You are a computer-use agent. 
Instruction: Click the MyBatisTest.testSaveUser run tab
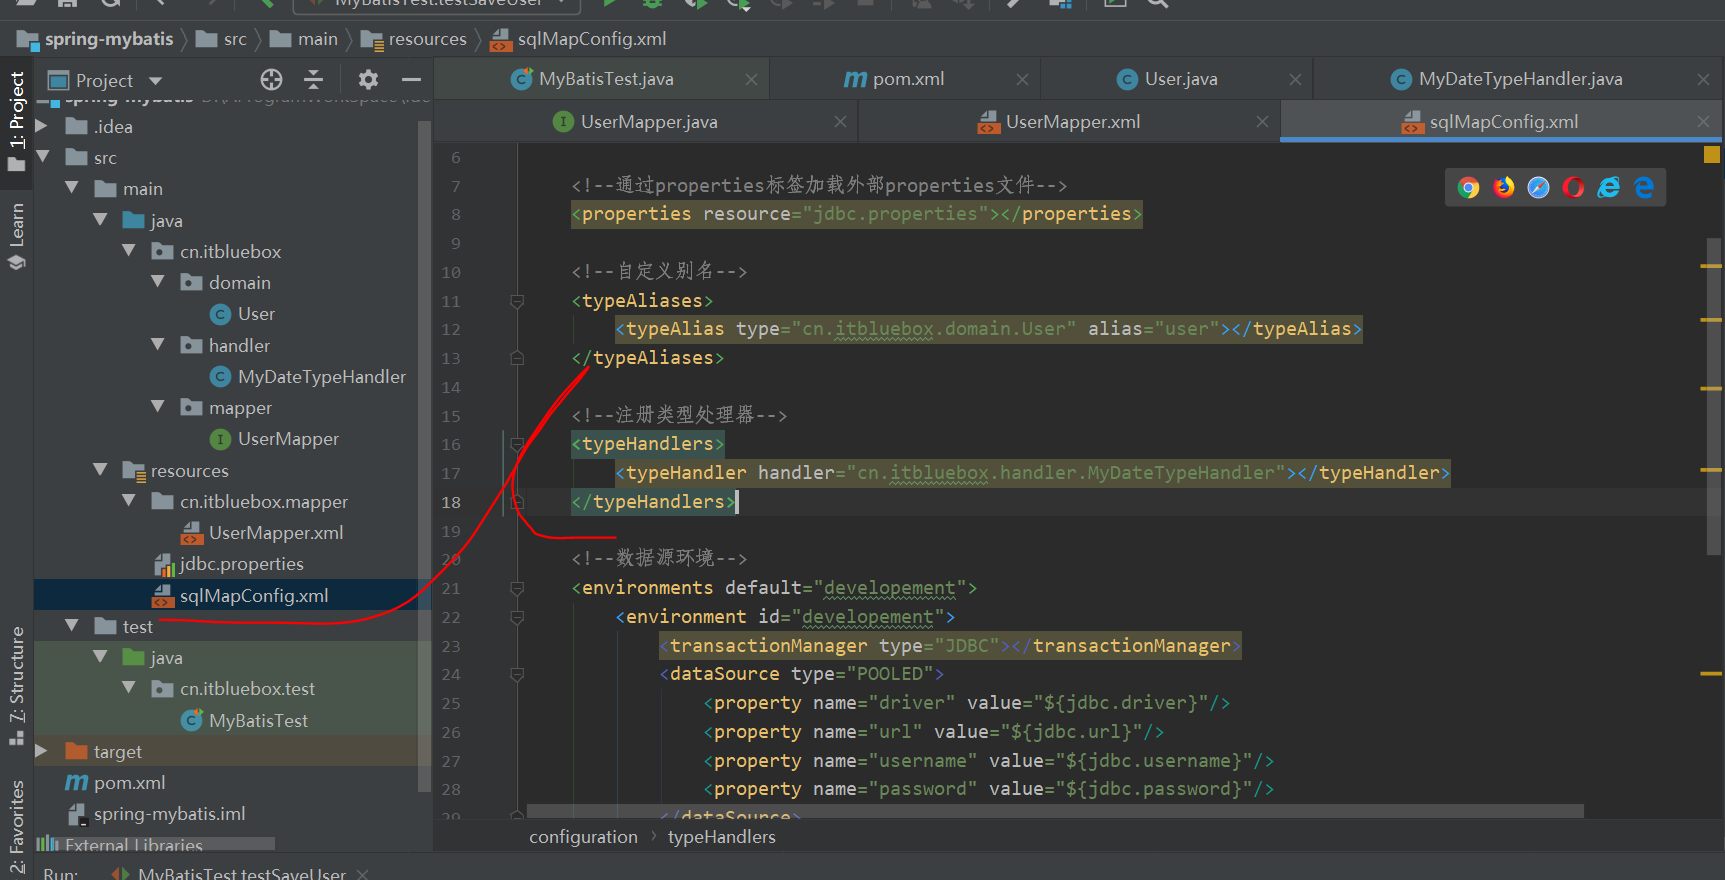coord(241,873)
